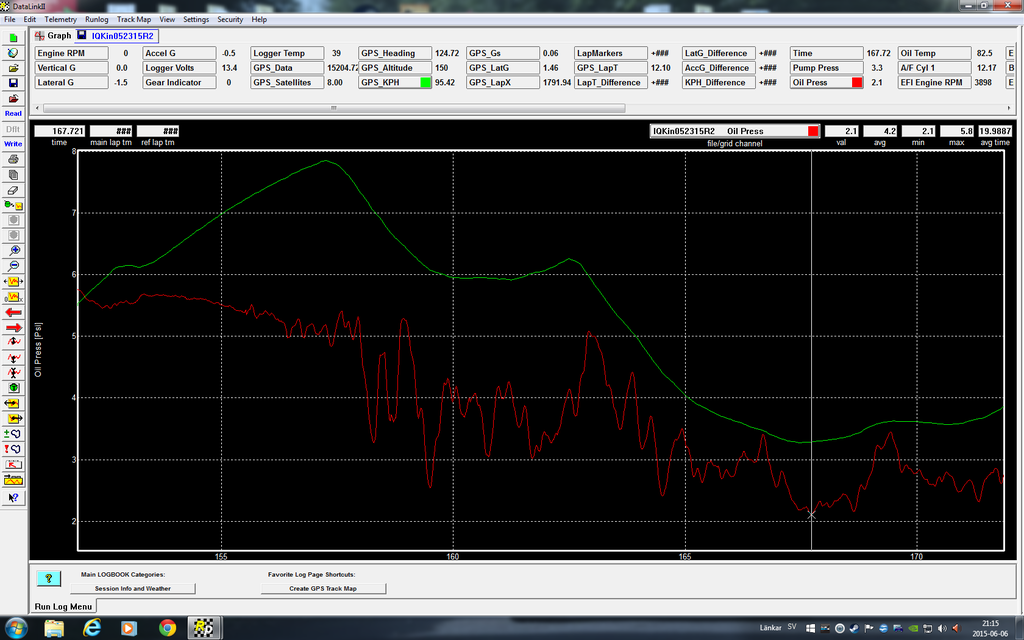Click the eraser icon in left toolbar
This screenshot has width=1024, height=640.
pos(14,189)
